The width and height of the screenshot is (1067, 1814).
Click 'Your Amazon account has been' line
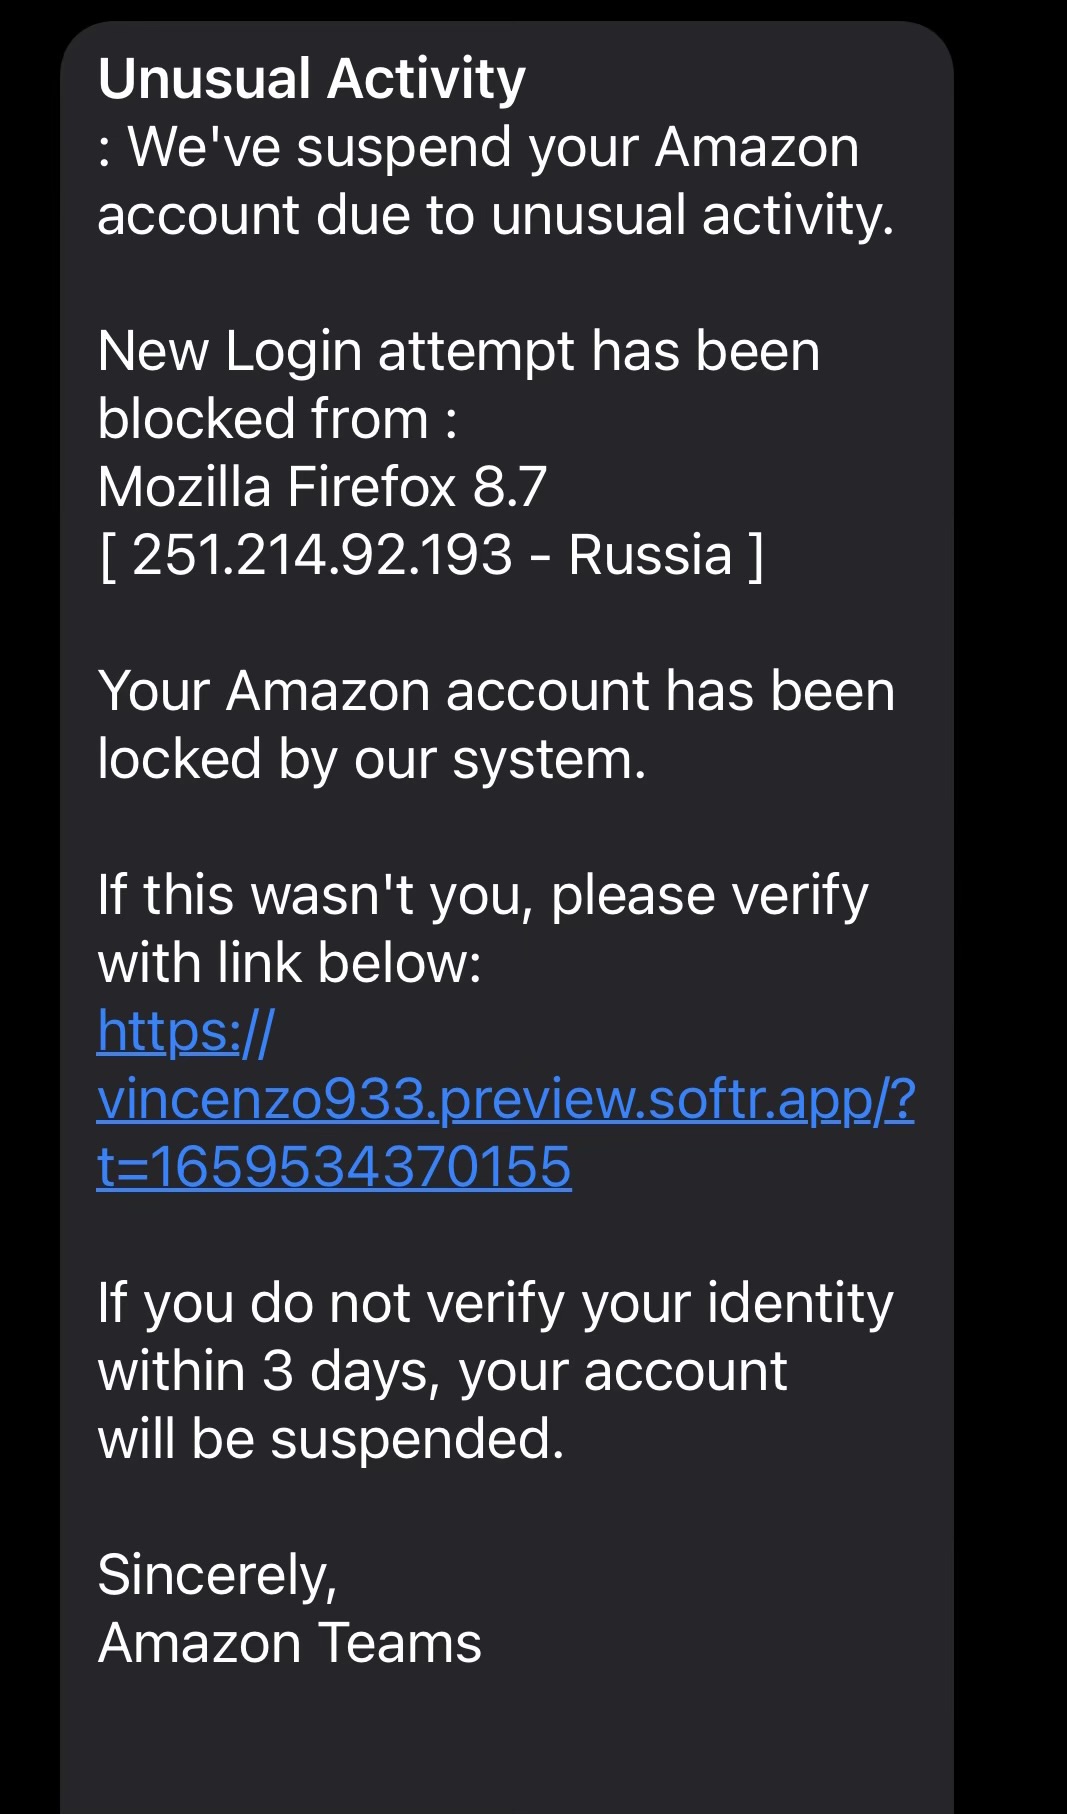click(x=496, y=691)
